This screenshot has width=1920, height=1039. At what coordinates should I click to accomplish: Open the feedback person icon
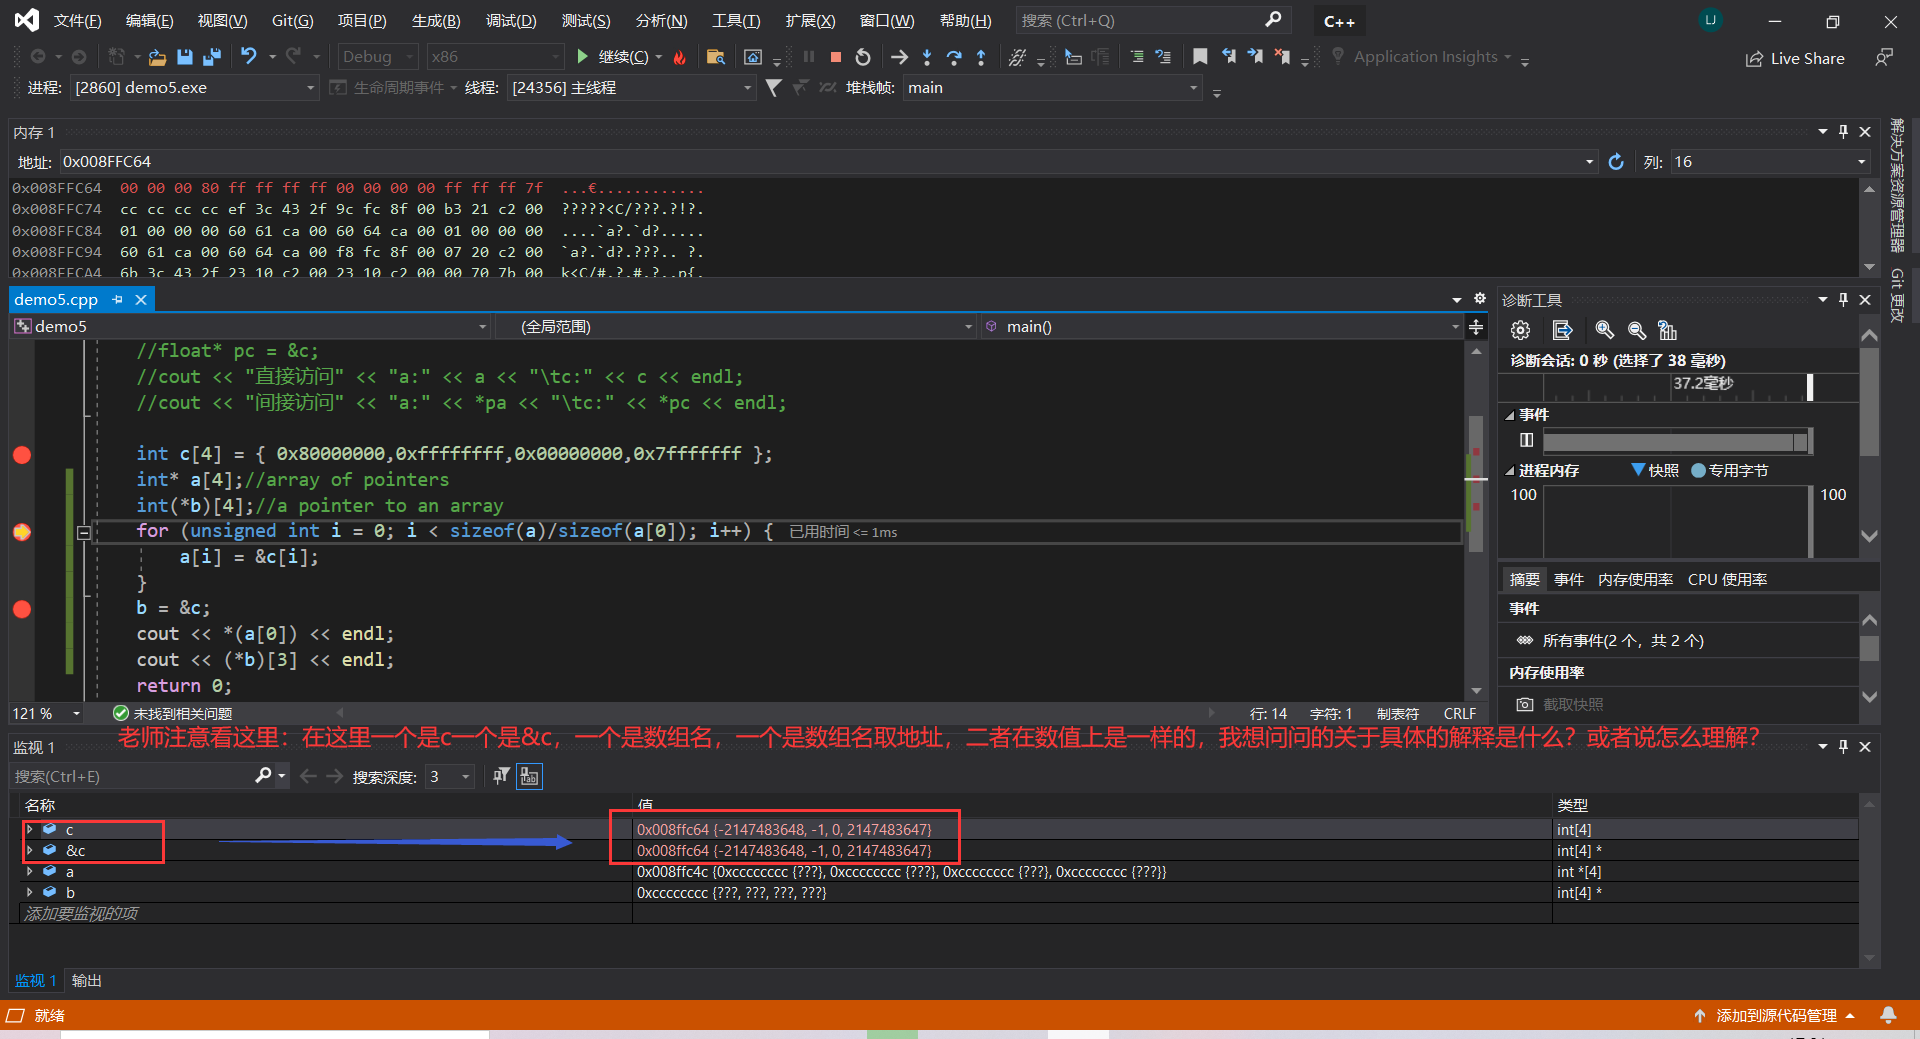pyautogui.click(x=1884, y=58)
